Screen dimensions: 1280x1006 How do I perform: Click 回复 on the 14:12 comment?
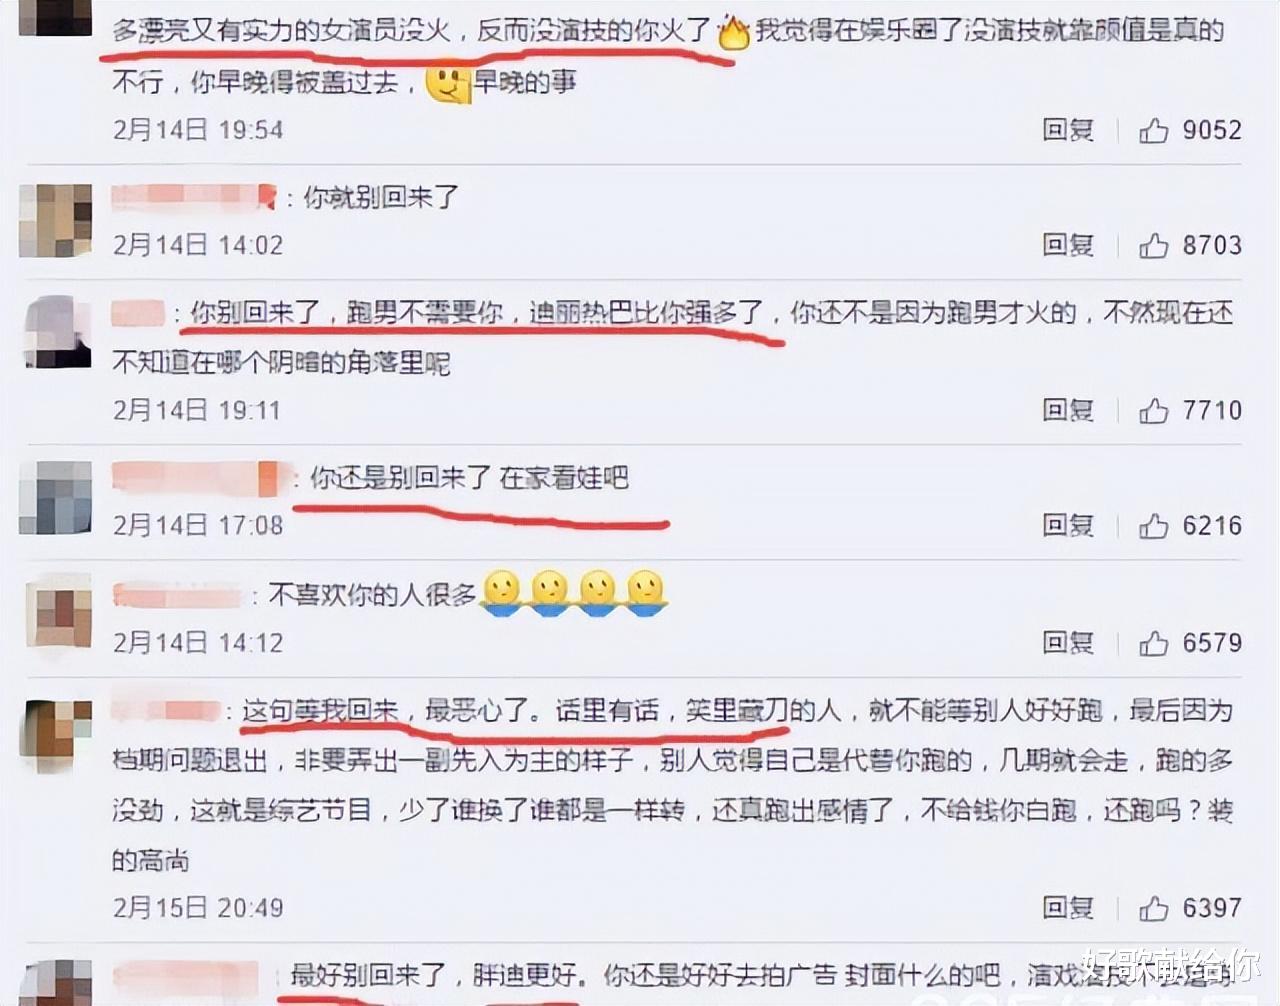pos(1068,643)
